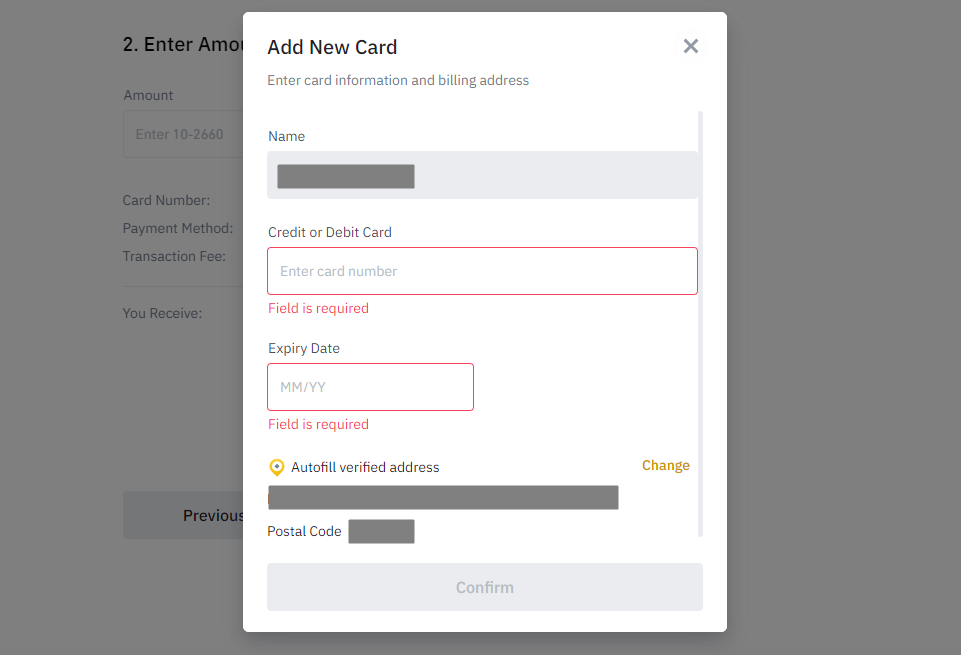Click the greyed-out Name field

(x=482, y=176)
